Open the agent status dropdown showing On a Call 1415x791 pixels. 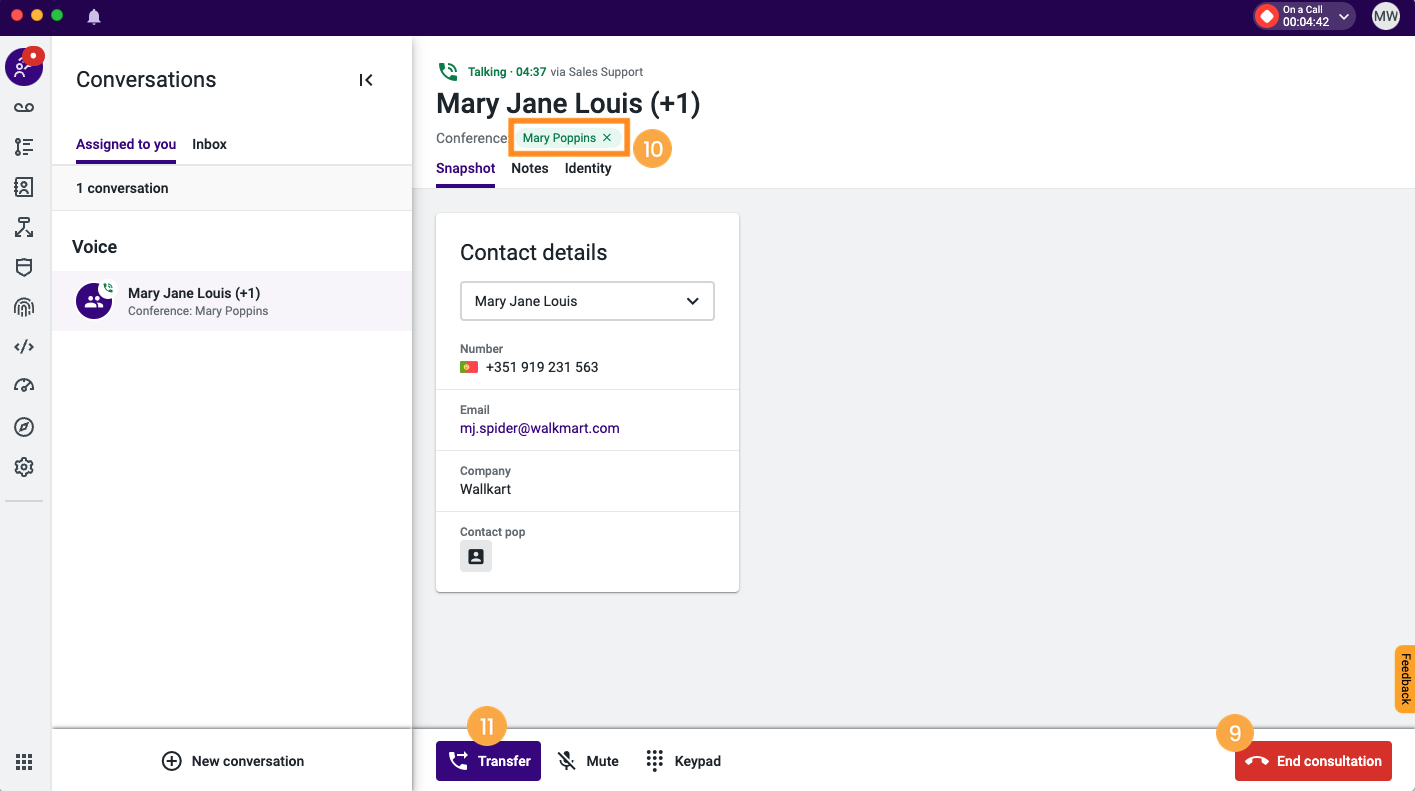[x=1303, y=16]
